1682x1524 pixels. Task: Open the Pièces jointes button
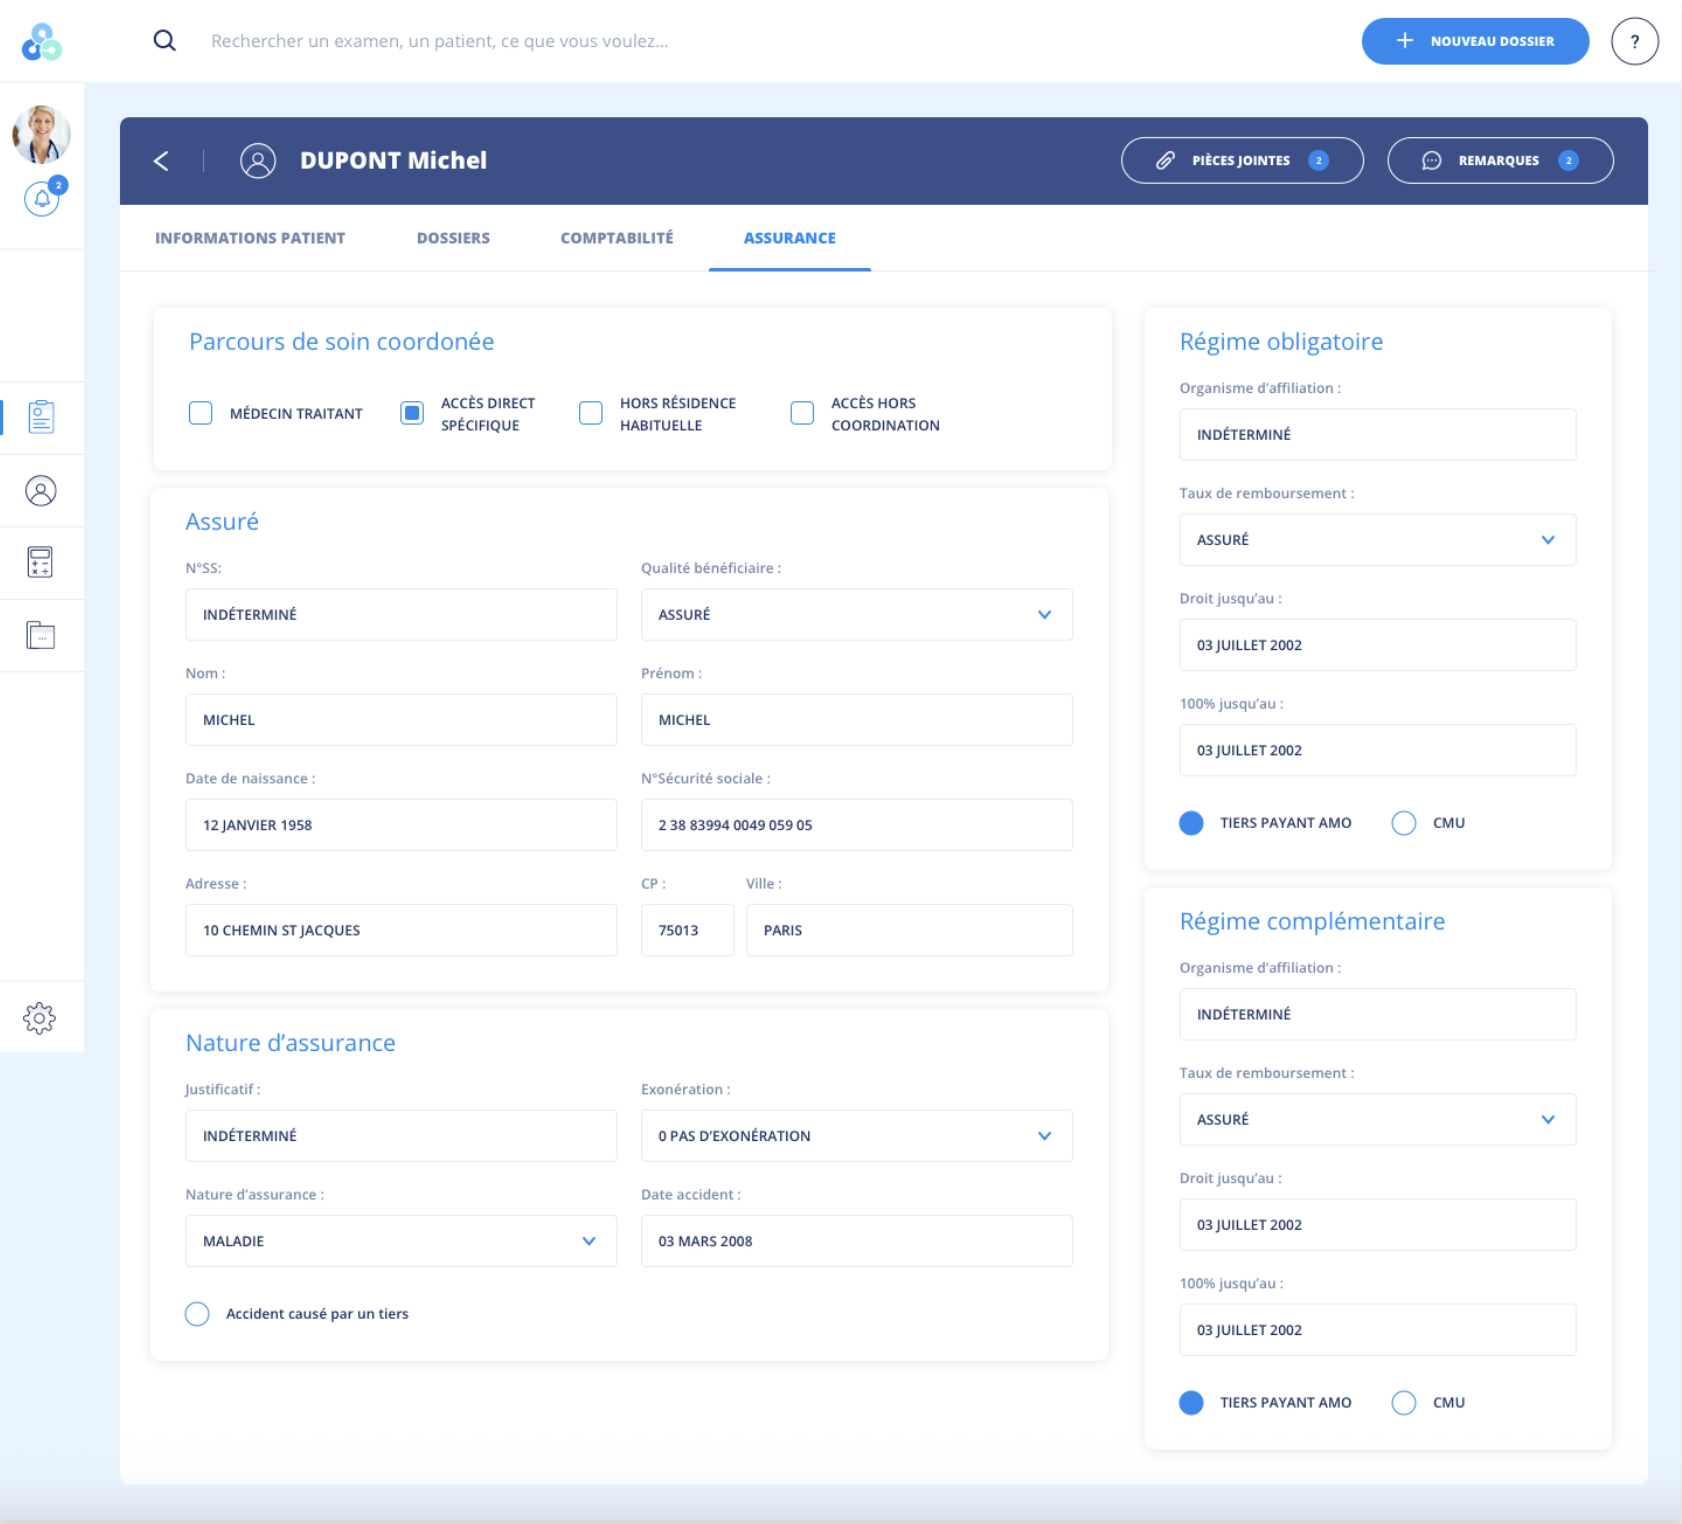pyautogui.click(x=1241, y=161)
